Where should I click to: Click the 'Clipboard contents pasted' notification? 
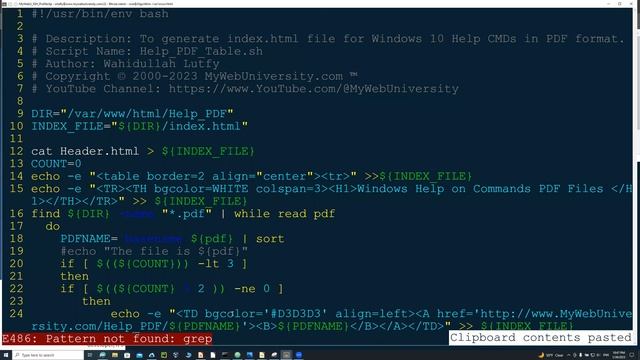coord(541,338)
